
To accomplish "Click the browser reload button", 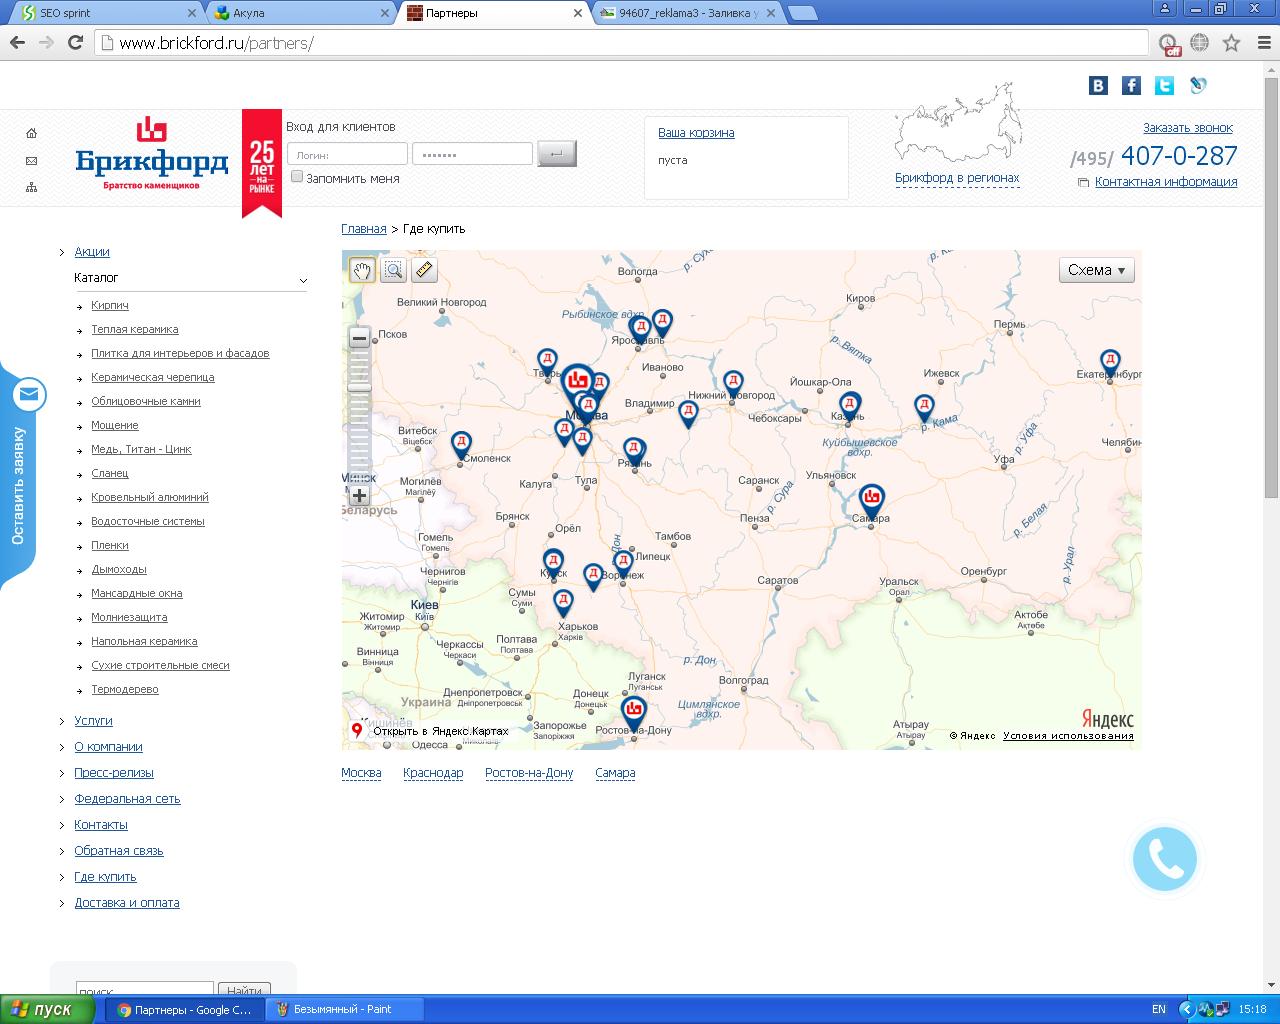I will (x=75, y=42).
